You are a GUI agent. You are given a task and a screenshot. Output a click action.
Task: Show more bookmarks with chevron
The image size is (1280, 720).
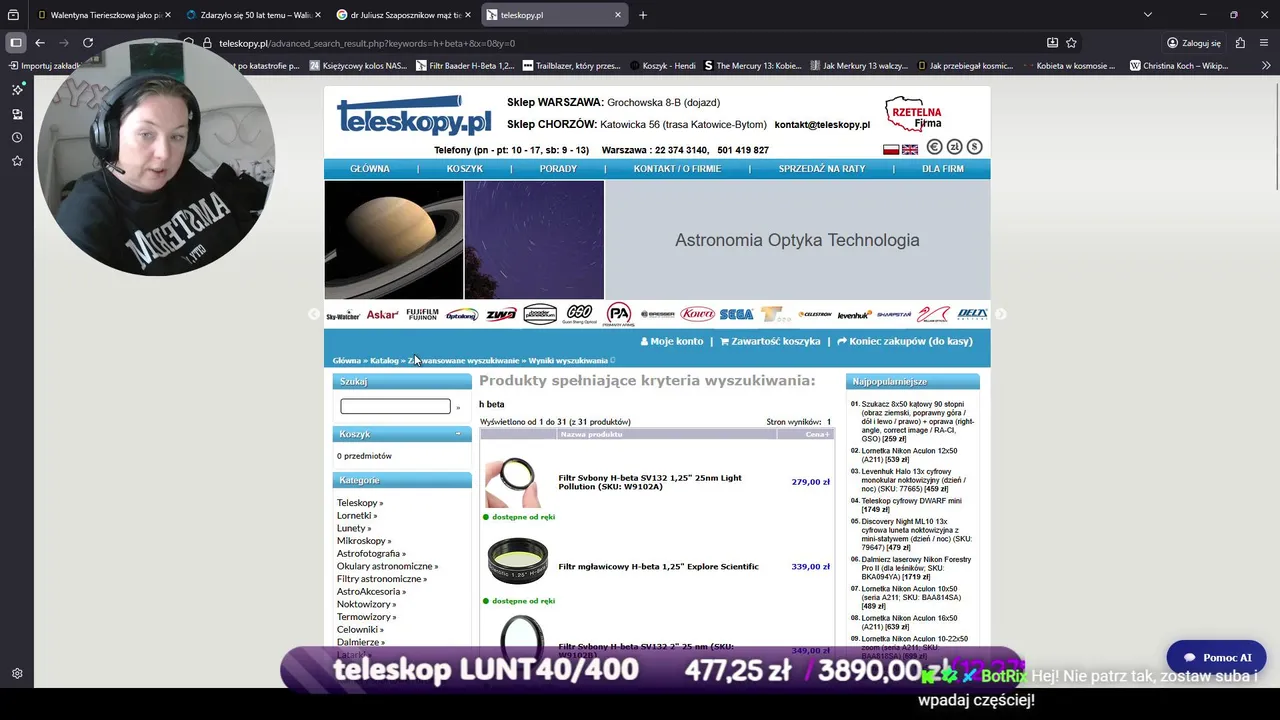tap(1266, 66)
